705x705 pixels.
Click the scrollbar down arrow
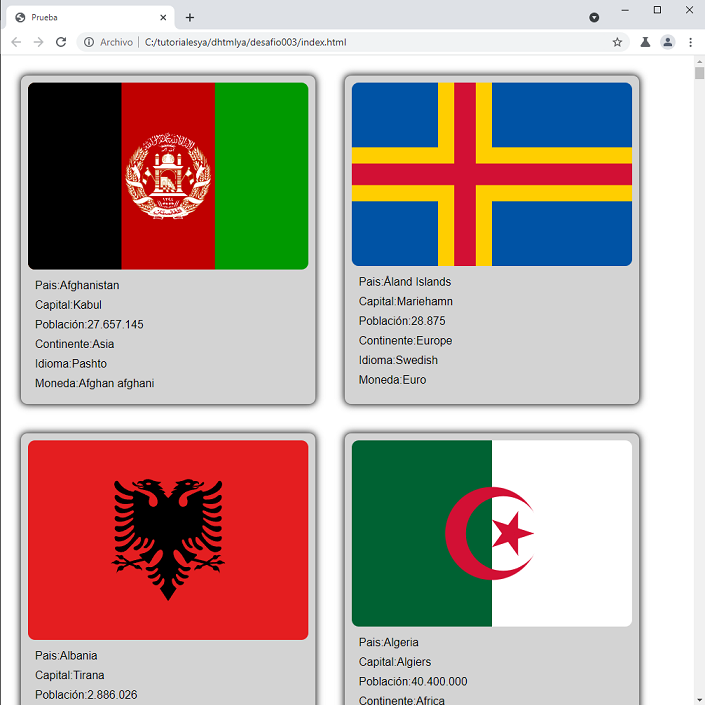point(699,700)
